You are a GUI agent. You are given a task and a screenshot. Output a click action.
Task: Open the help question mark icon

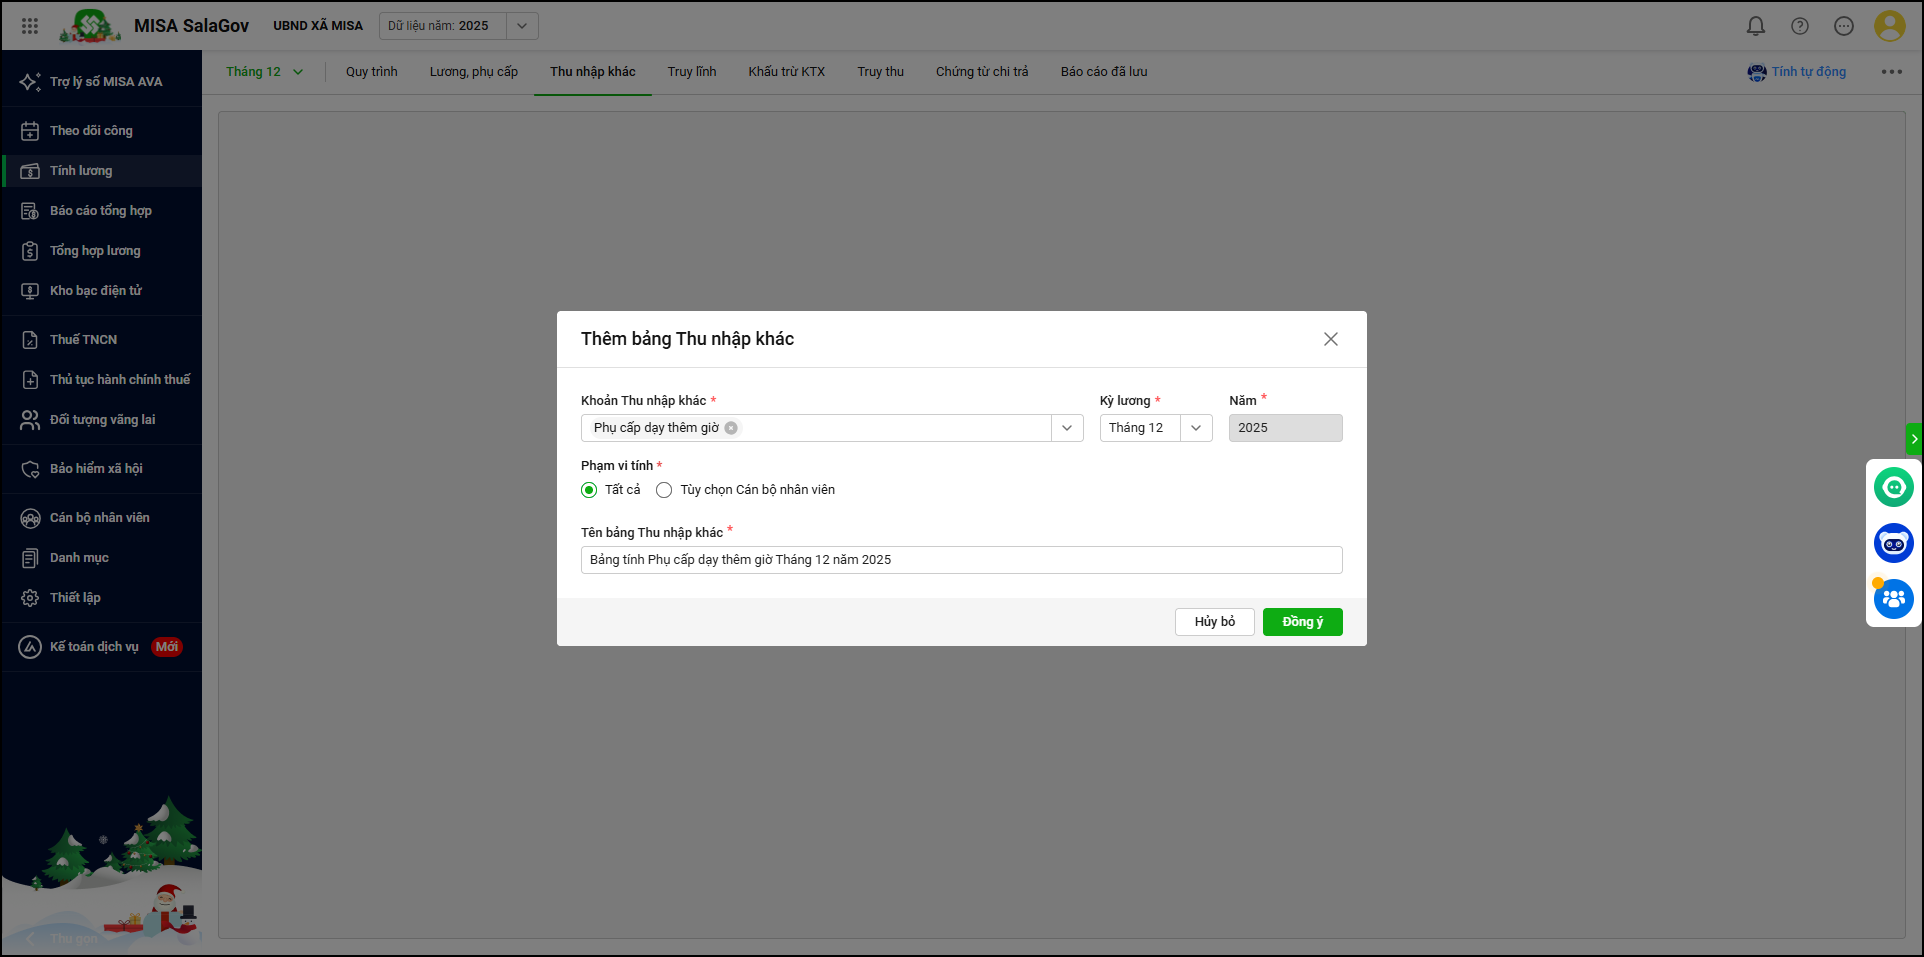tap(1799, 26)
